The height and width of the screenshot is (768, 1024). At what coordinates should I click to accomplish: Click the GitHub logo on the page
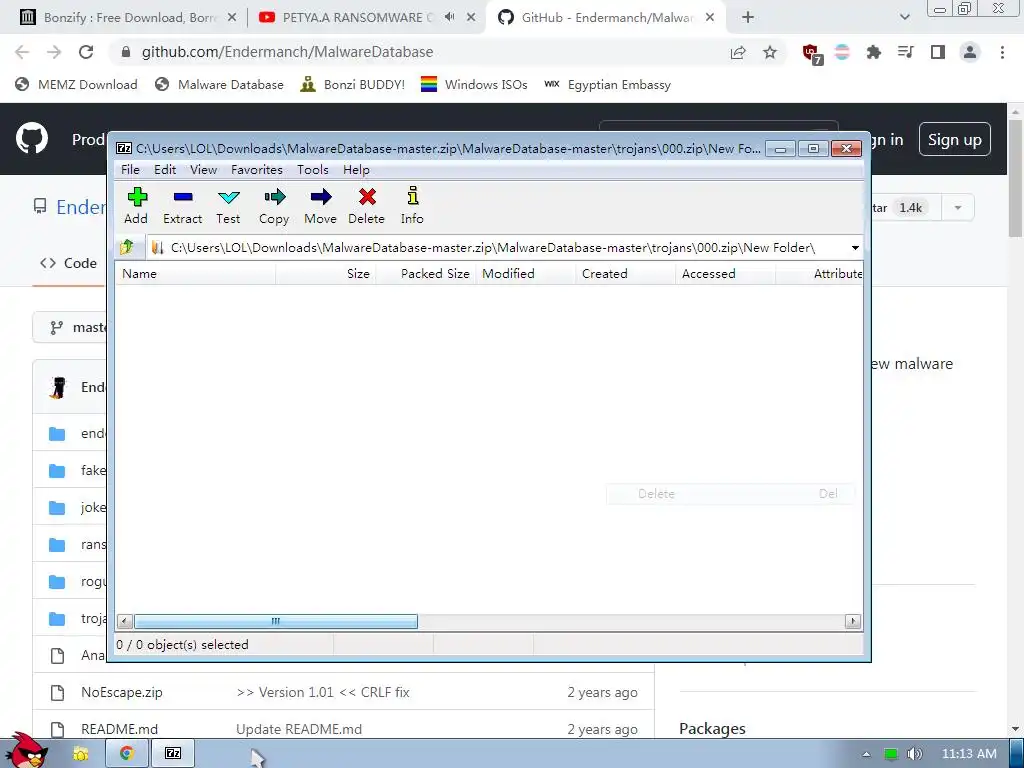[32, 138]
